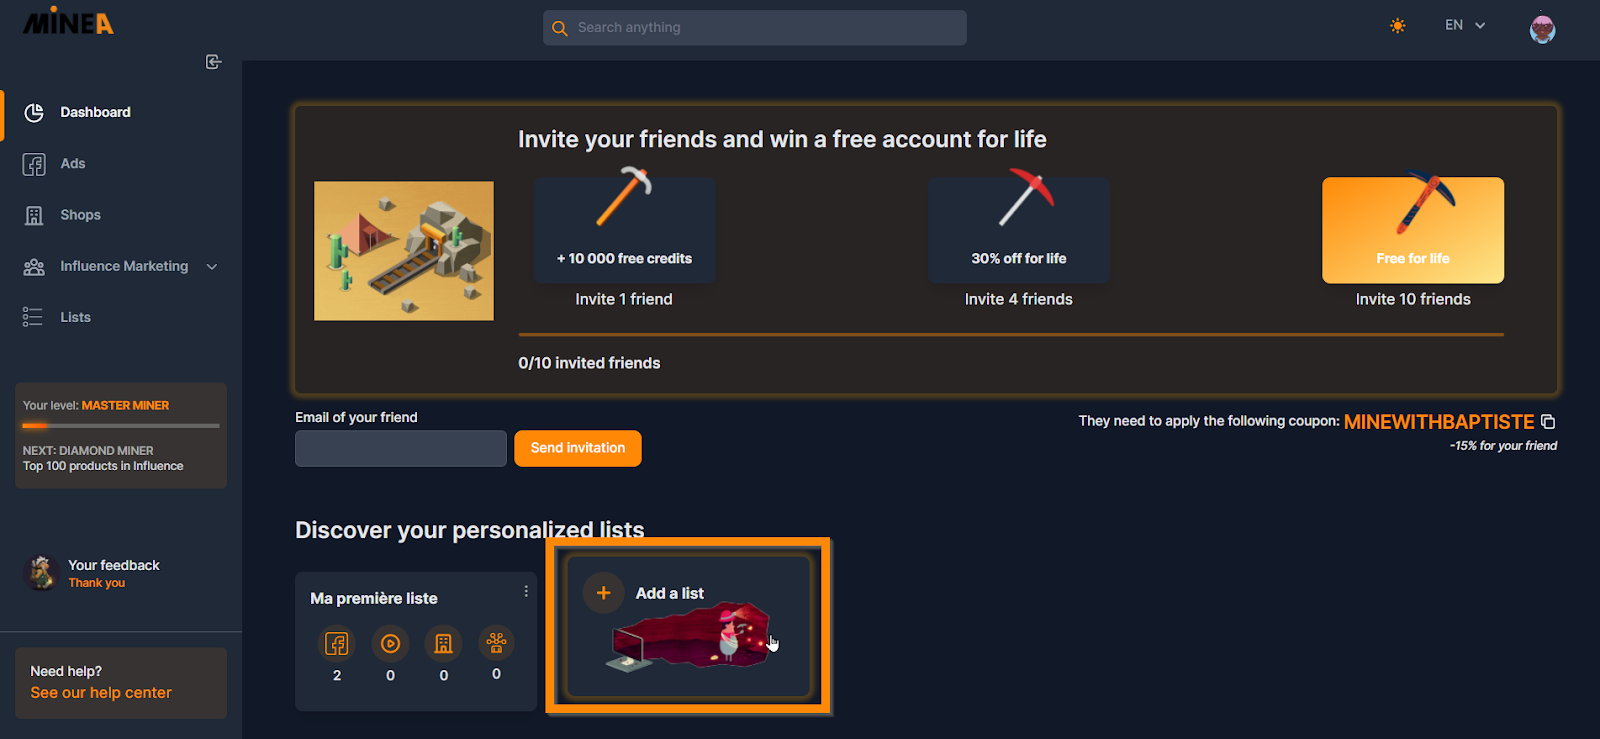The width and height of the screenshot is (1600, 739).
Task: Copy the MINEWITHBAPTISTE coupon code
Action: [1548, 422]
